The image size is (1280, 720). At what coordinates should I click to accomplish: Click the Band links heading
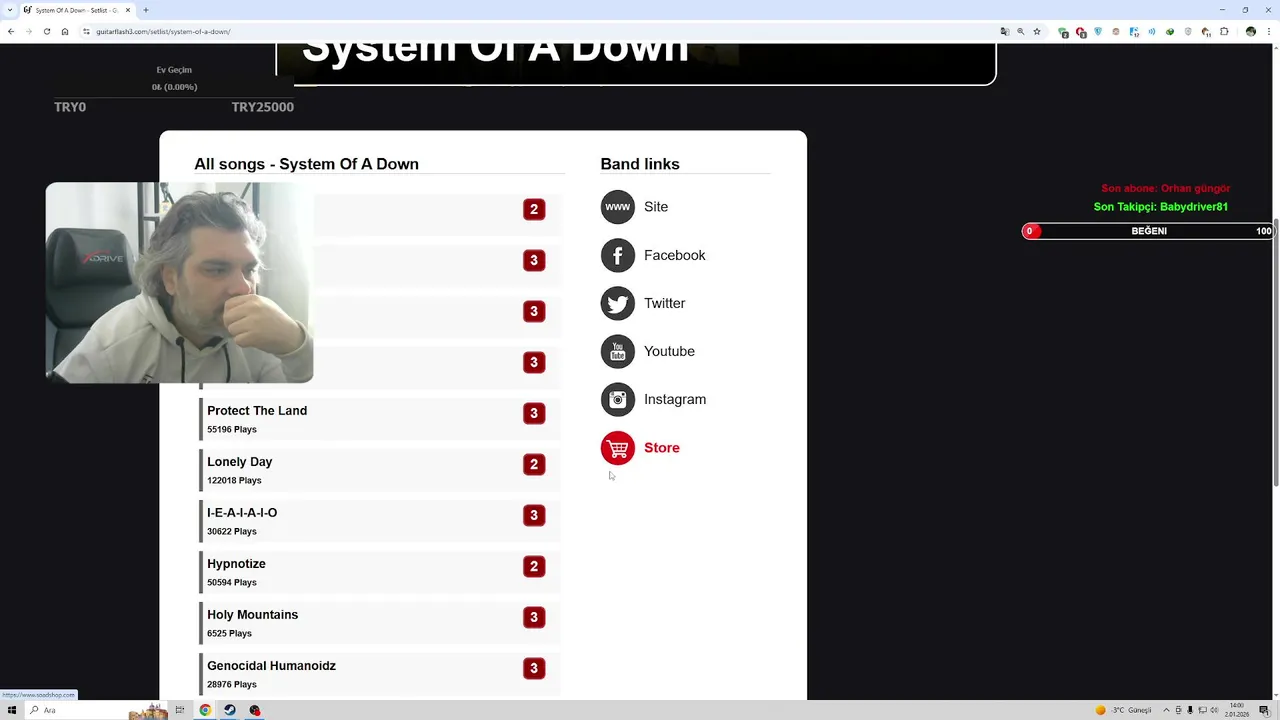click(x=640, y=164)
